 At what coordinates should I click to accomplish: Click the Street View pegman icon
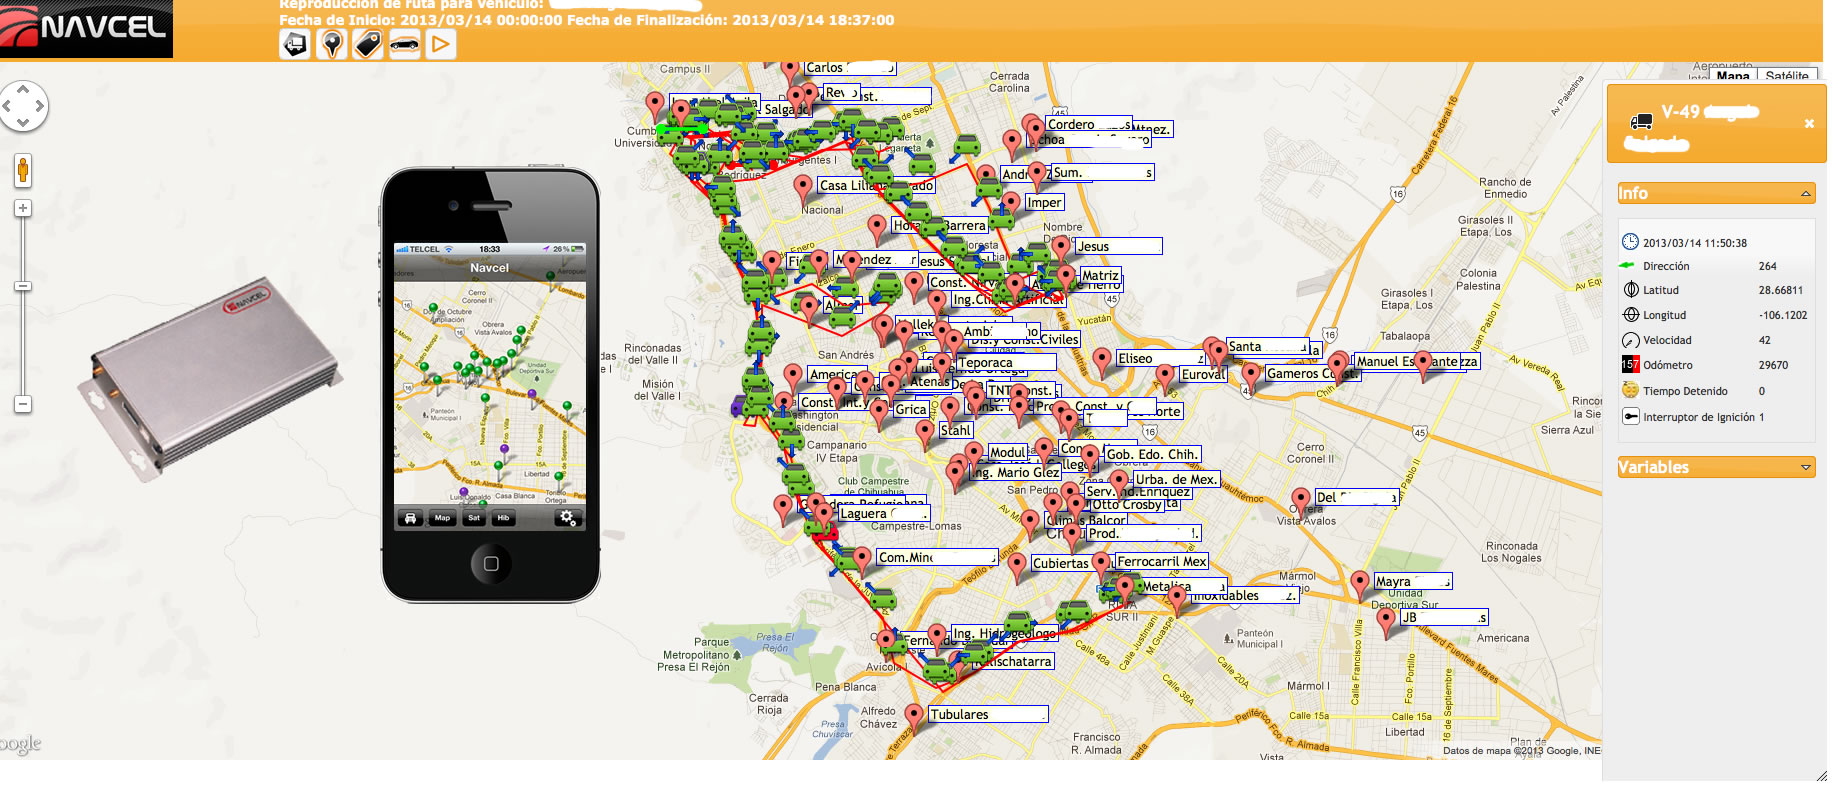point(23,171)
